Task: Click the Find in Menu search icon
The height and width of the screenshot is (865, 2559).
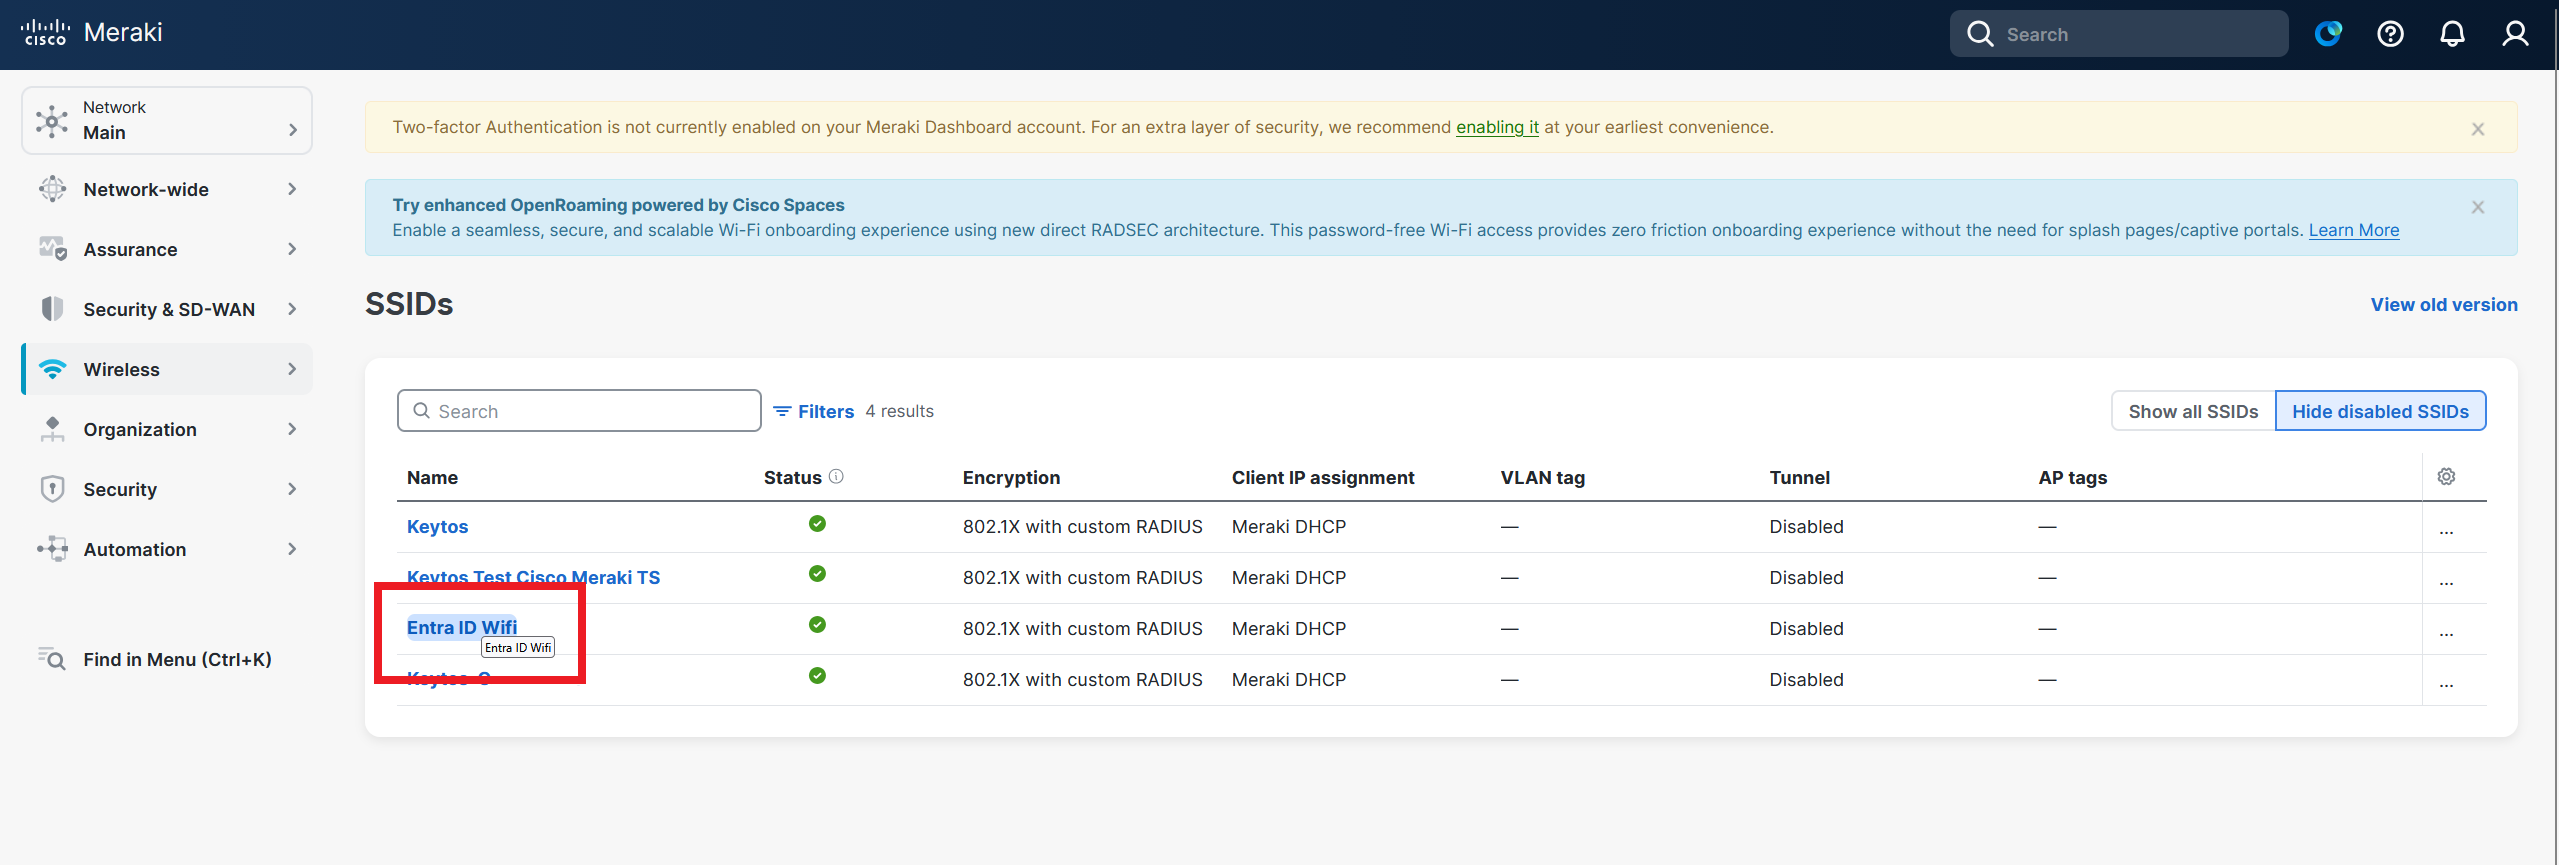Action: (x=52, y=659)
